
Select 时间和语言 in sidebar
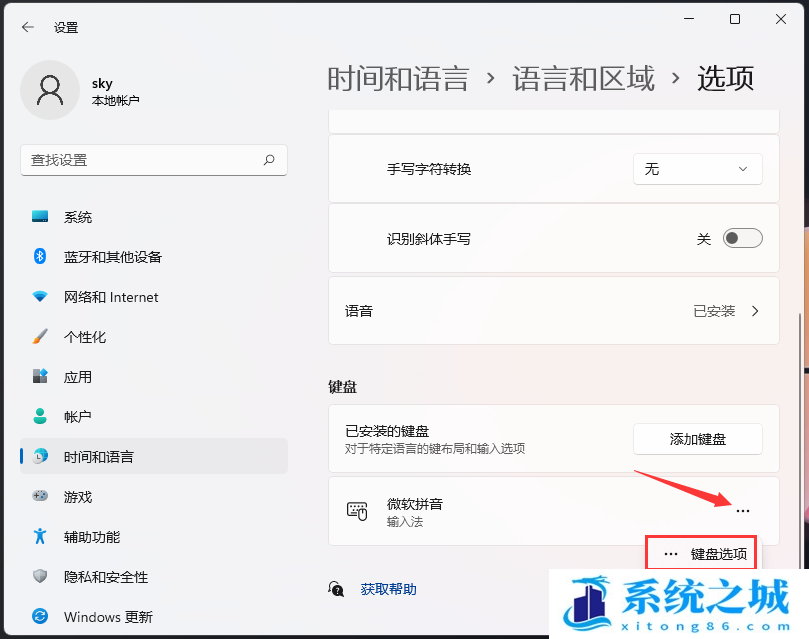tap(154, 456)
